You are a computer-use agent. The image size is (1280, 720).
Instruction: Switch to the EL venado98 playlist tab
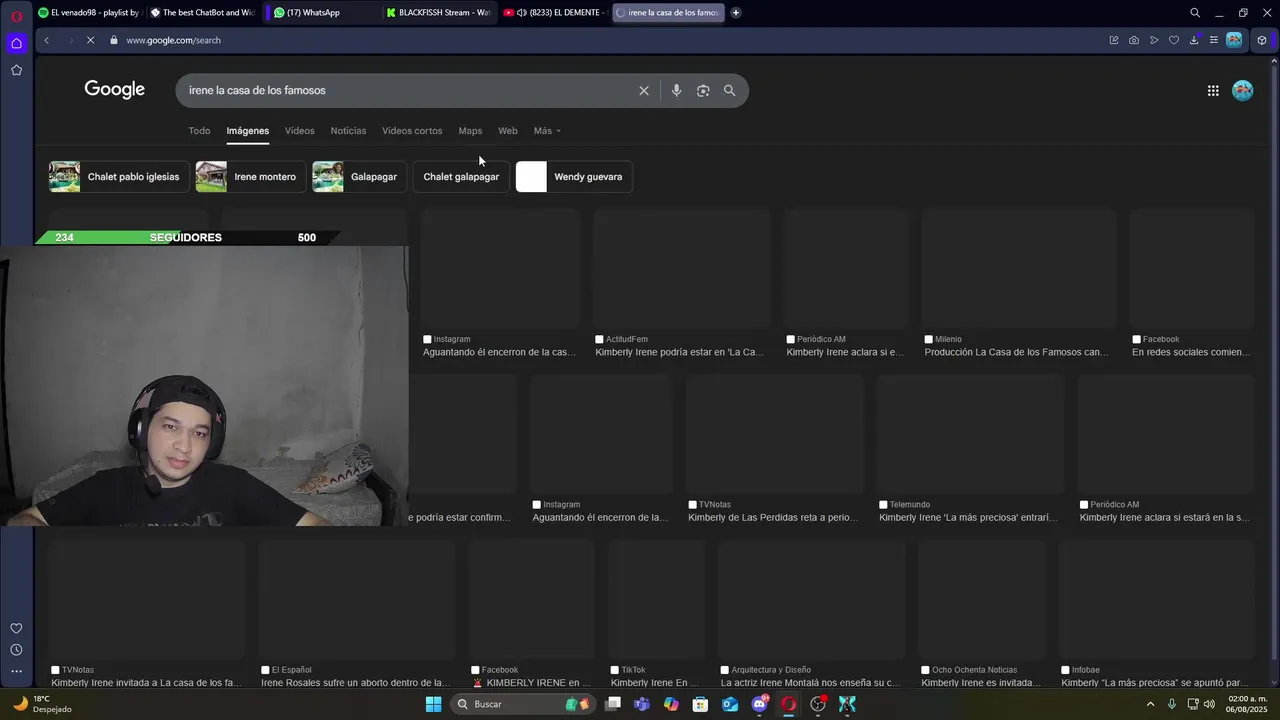[x=89, y=13]
